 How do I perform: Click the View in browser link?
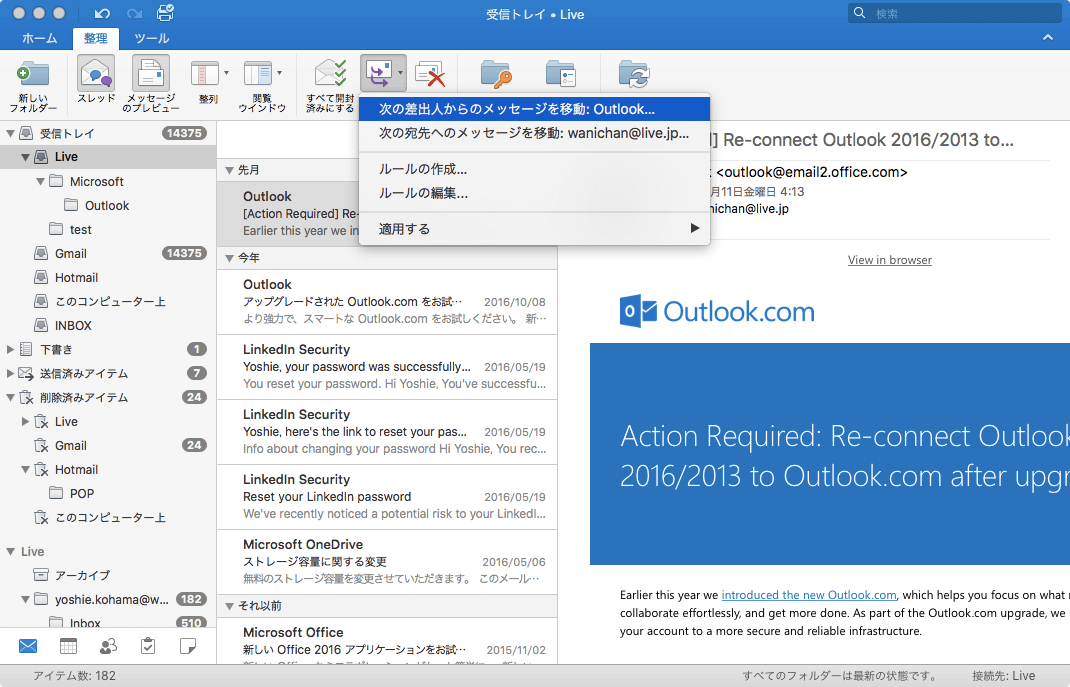[x=889, y=260]
